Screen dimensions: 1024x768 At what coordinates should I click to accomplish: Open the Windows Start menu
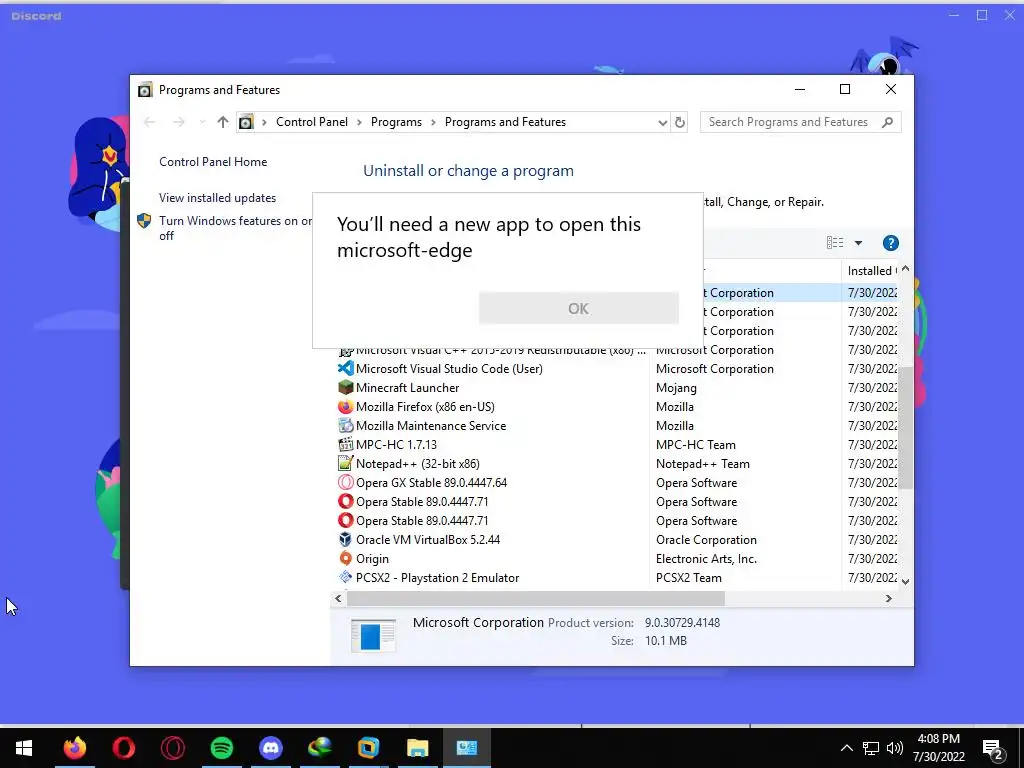[24, 748]
